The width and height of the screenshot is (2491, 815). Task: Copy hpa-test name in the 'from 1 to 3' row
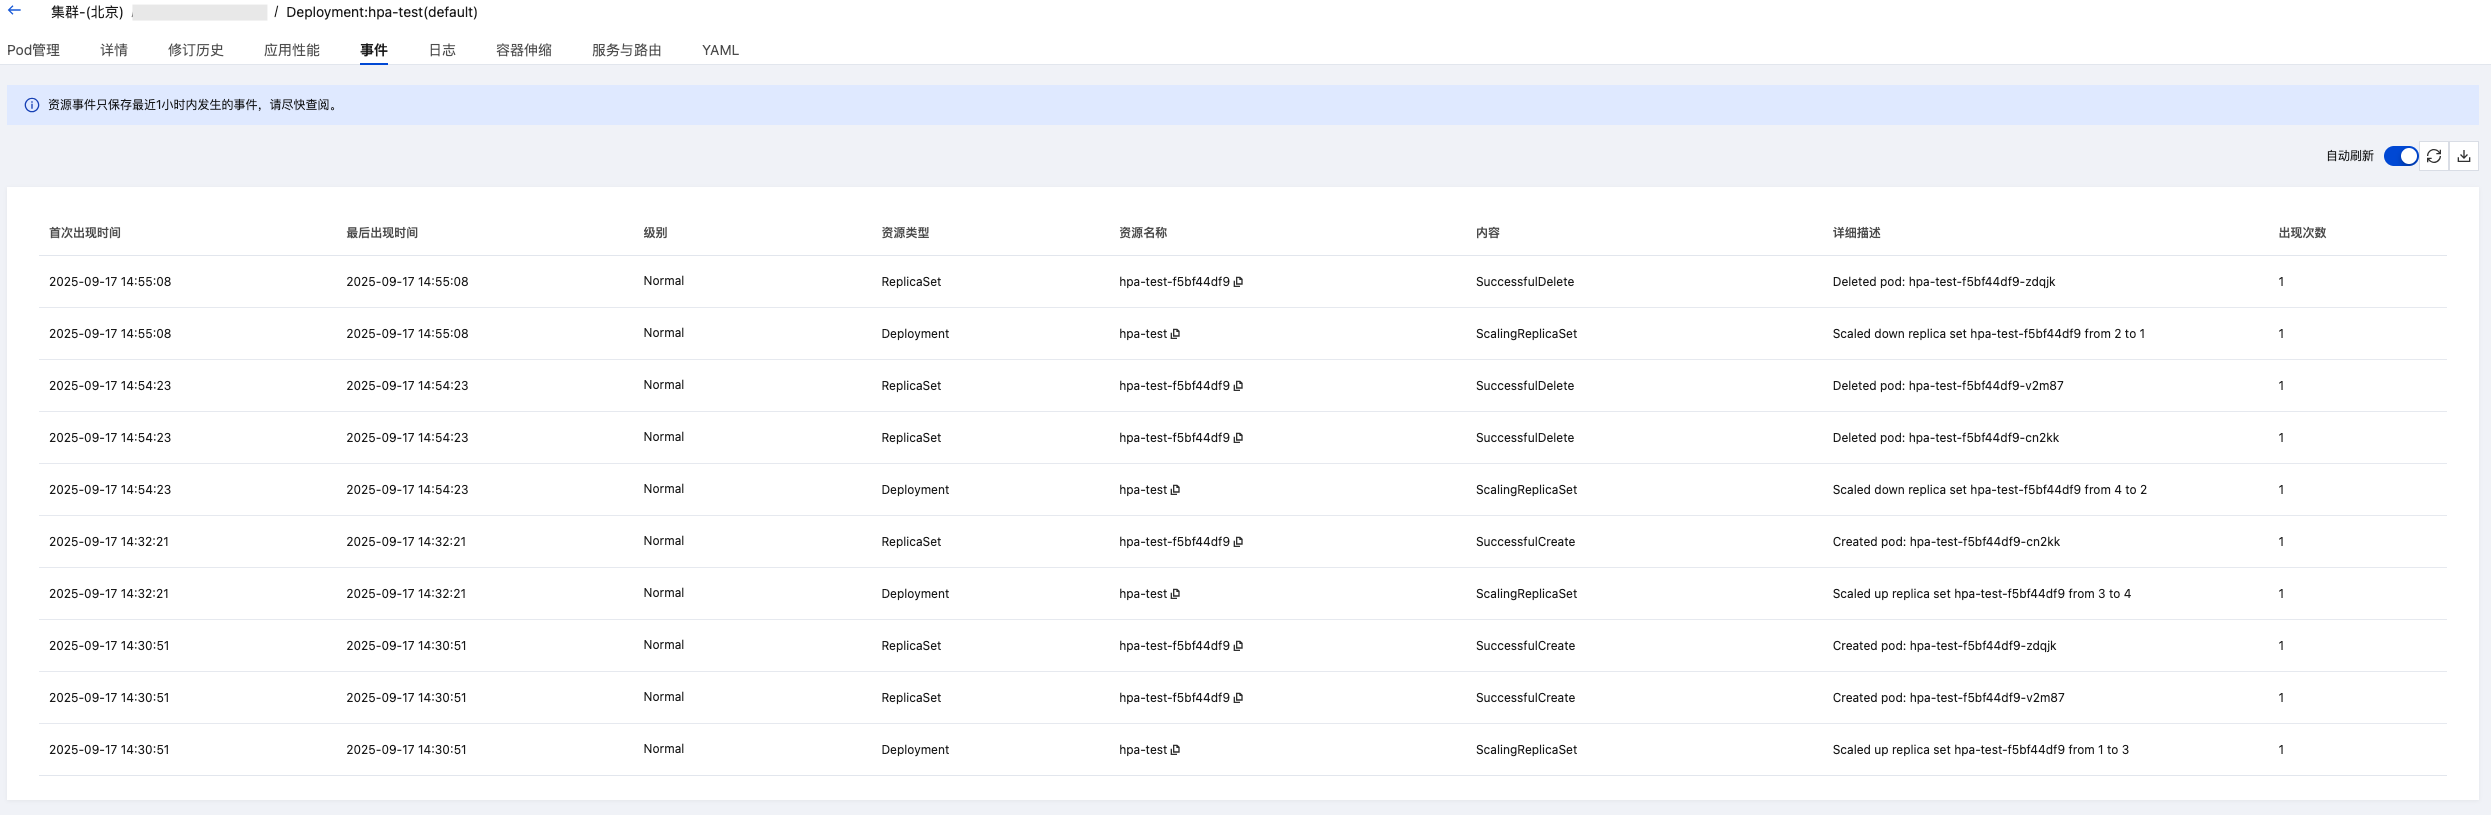[1175, 750]
